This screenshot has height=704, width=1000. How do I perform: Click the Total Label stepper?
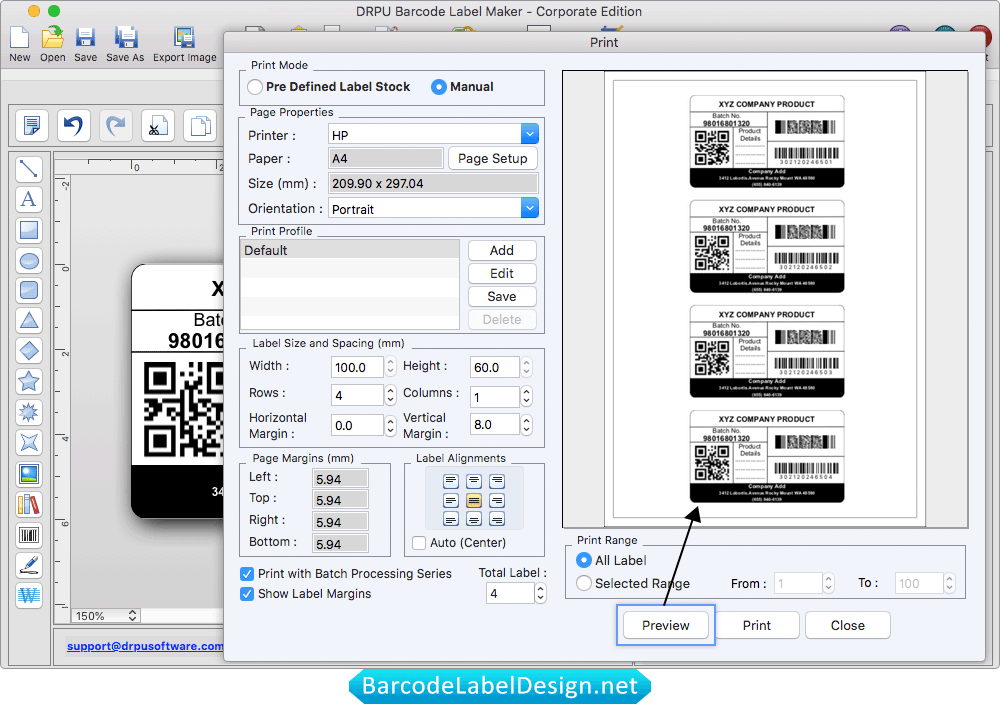(540, 594)
